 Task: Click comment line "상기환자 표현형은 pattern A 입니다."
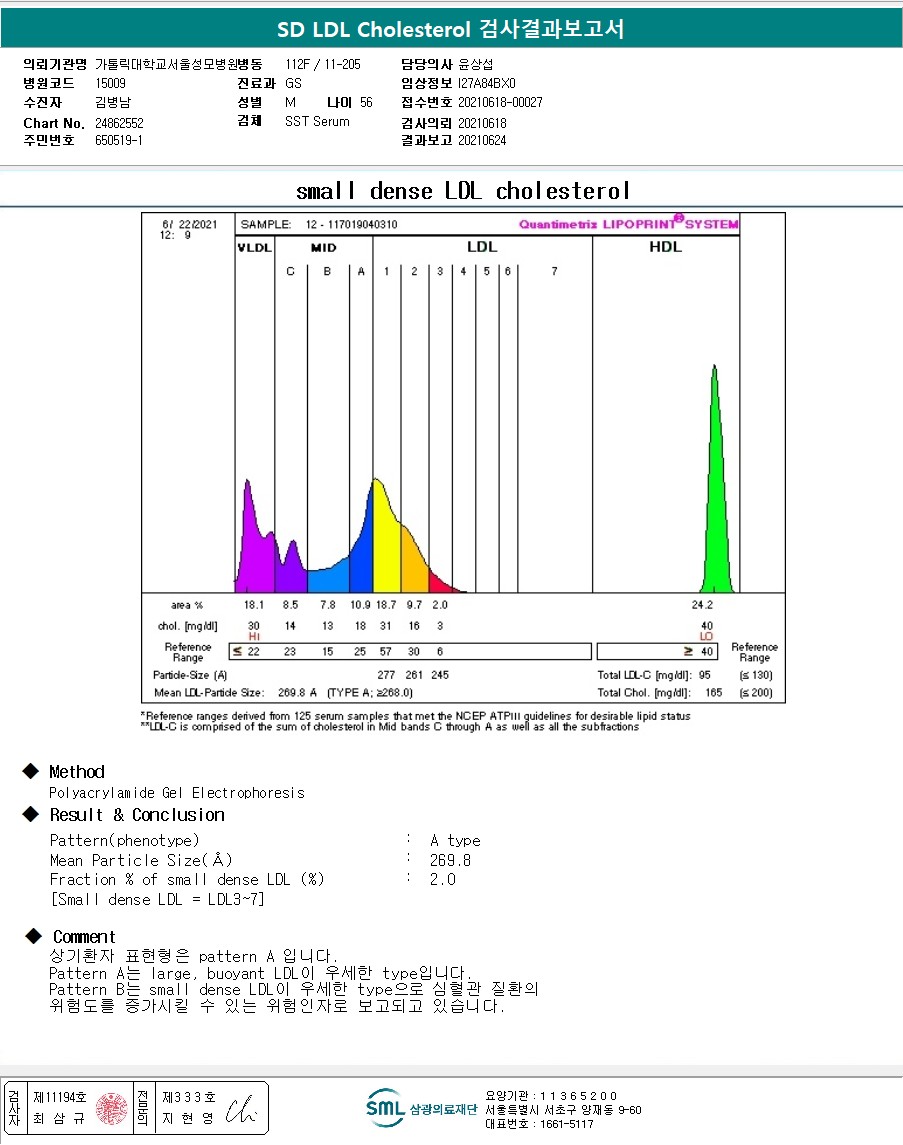(193, 956)
